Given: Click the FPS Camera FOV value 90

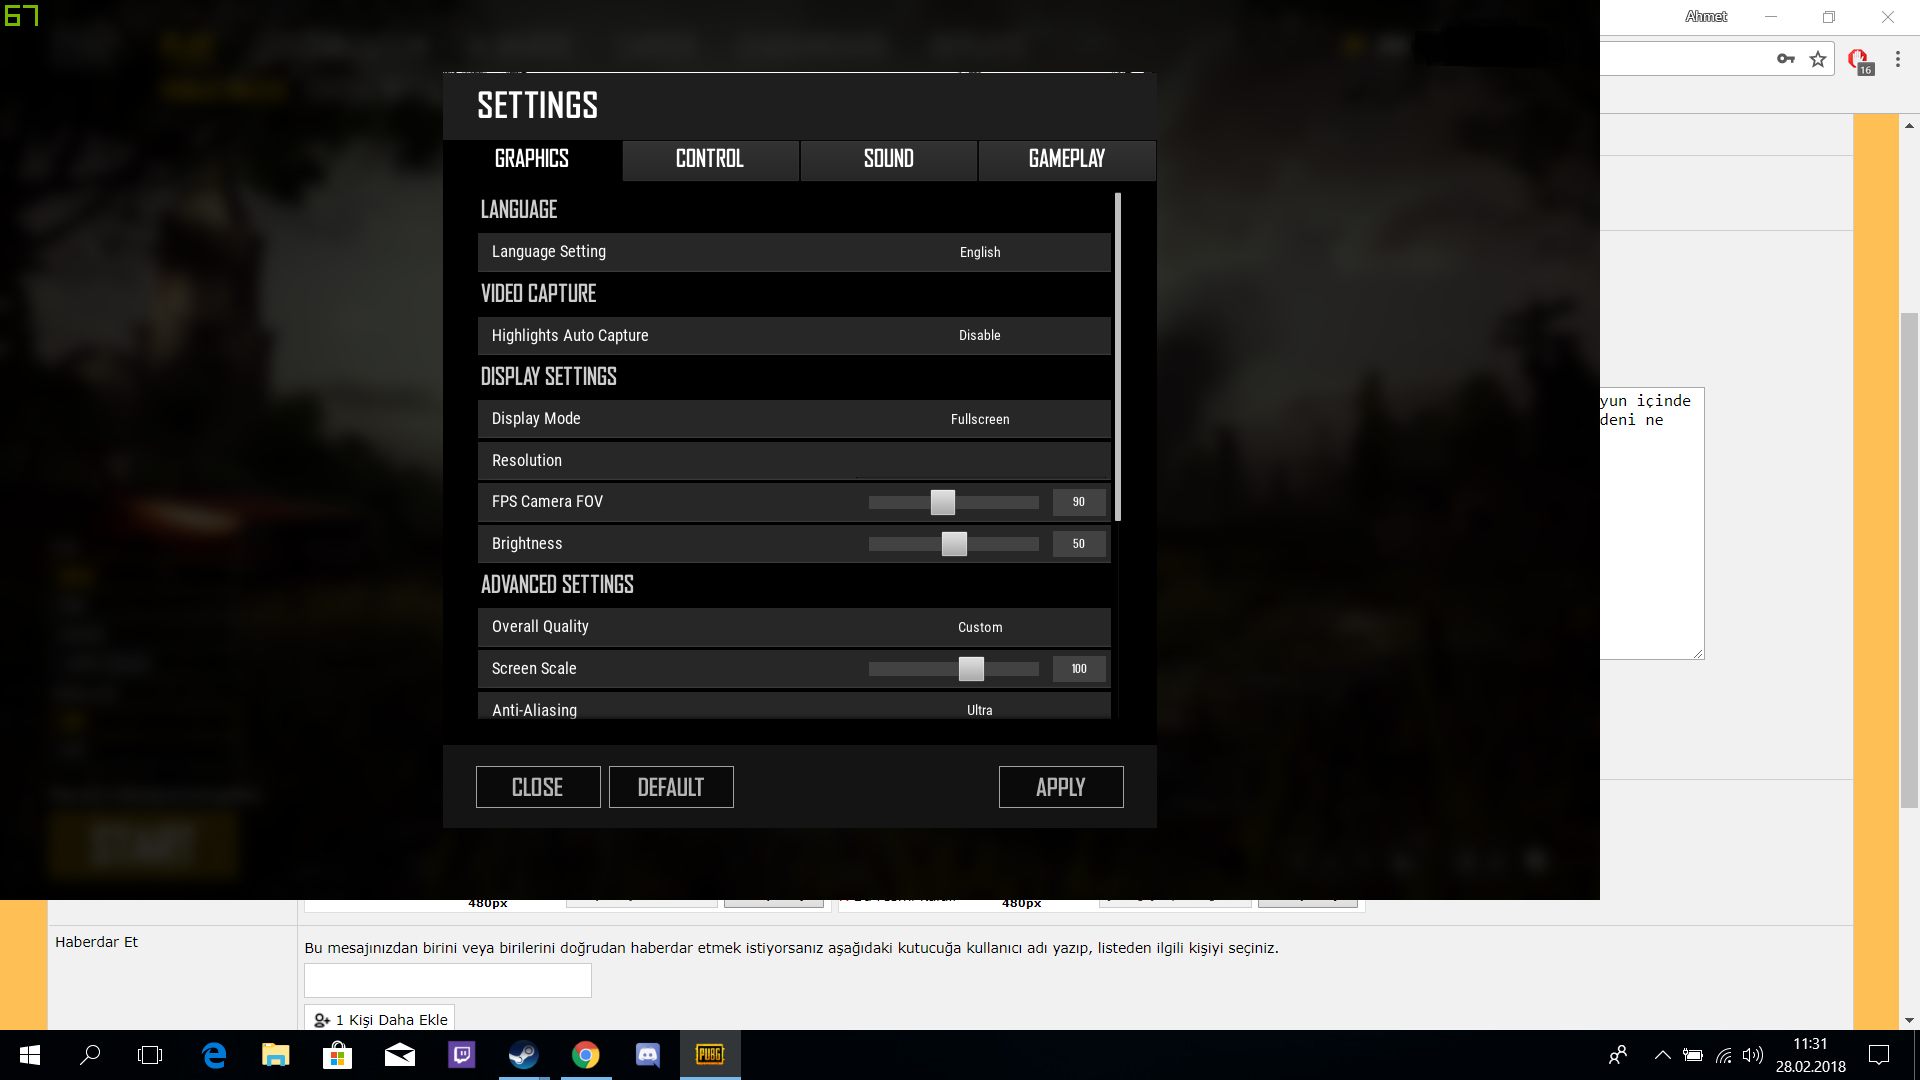Looking at the screenshot, I should [x=1079, y=502].
